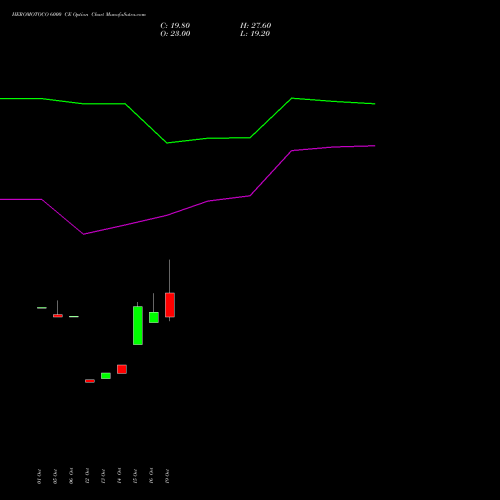Select the 14 Oct date label
Screen dimensions: 500x500
click(x=119, y=476)
